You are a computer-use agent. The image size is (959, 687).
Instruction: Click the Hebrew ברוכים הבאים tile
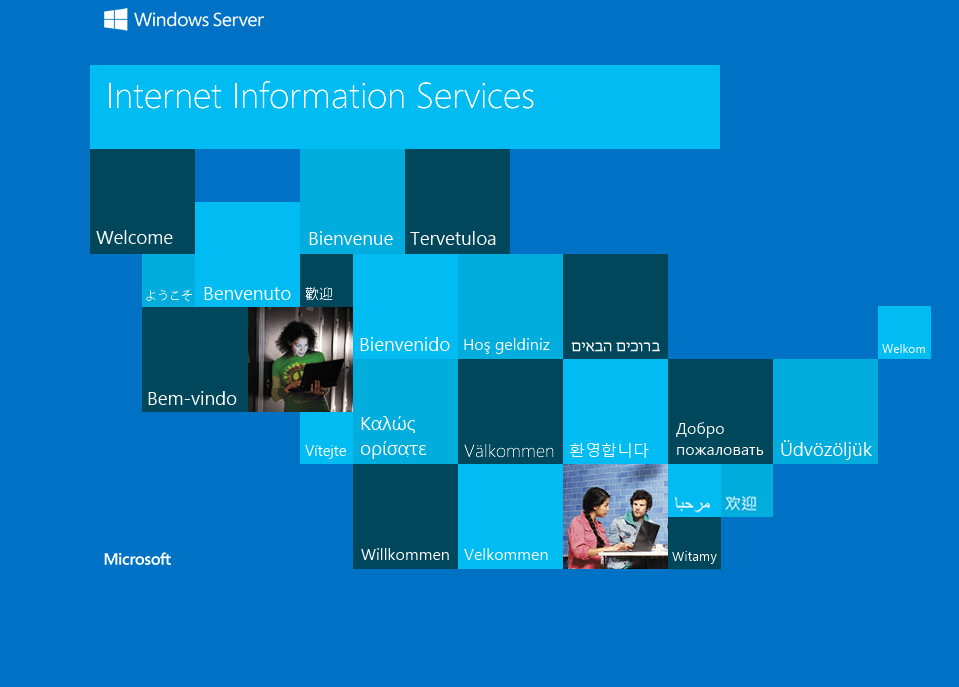point(615,306)
